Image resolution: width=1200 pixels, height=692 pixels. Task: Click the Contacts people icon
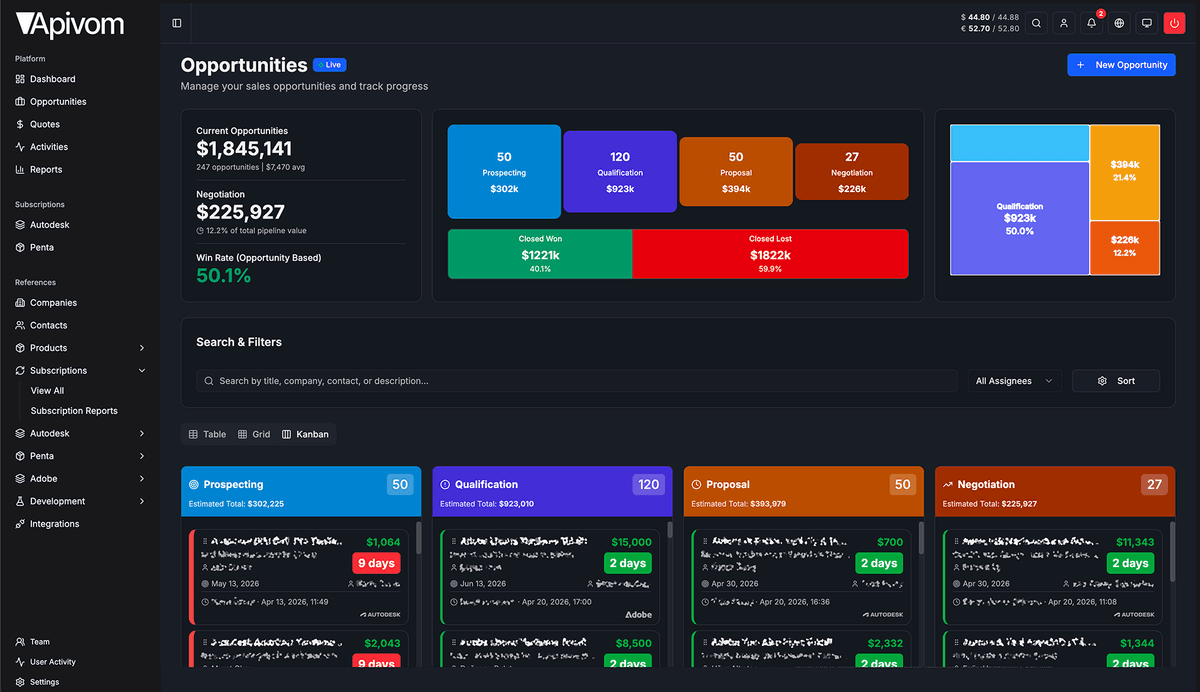tap(20, 325)
